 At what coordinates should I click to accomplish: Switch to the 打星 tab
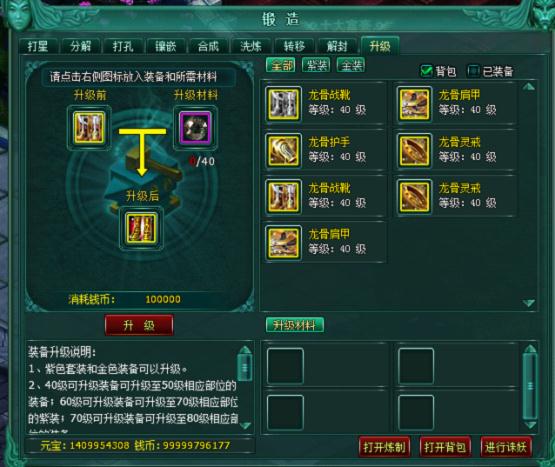pos(38,46)
